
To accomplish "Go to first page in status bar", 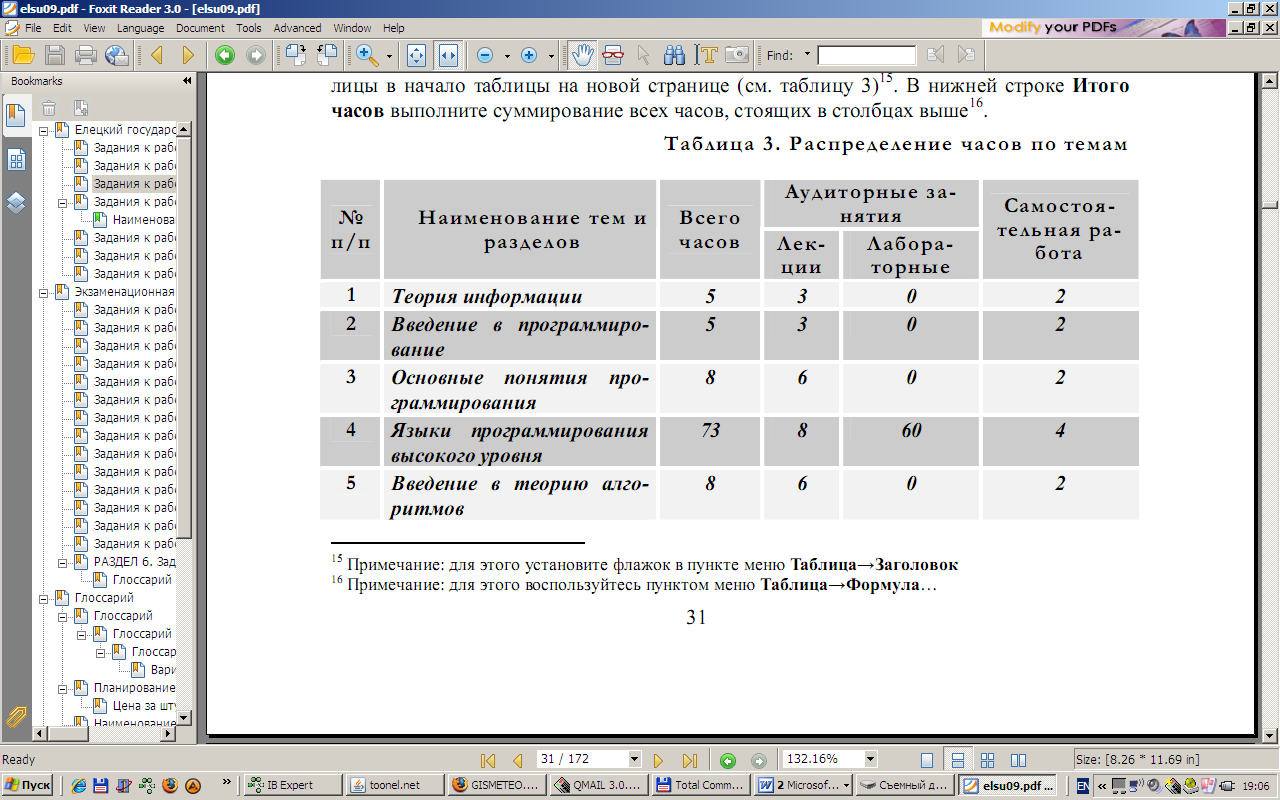I will (x=488, y=760).
